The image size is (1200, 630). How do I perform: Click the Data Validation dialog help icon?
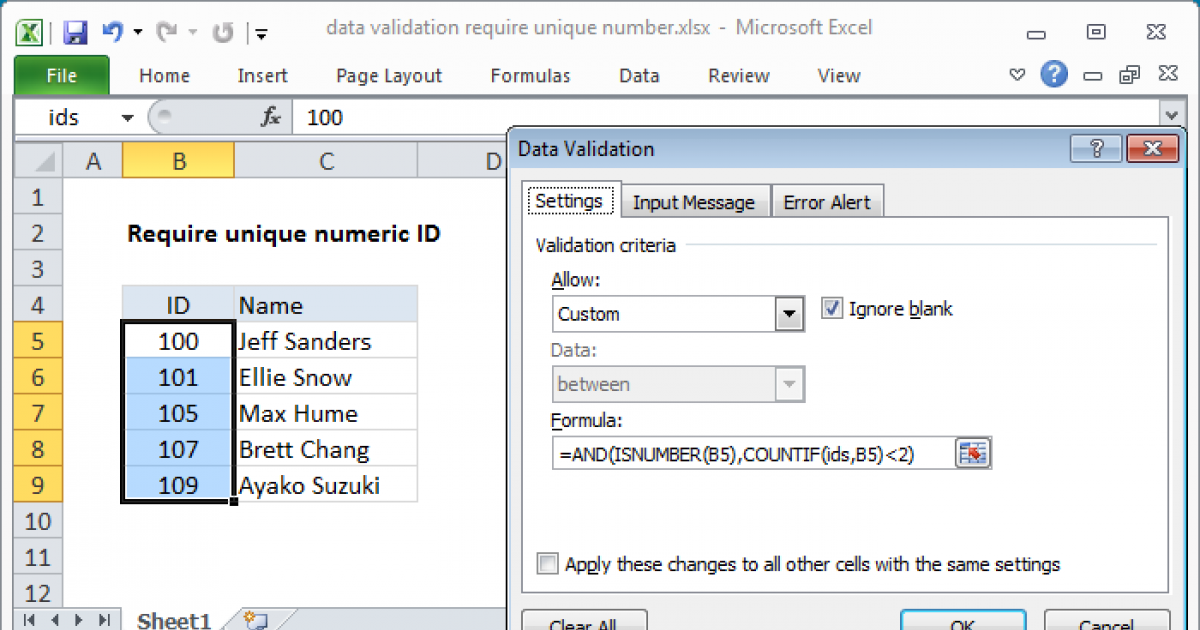[x=1096, y=148]
